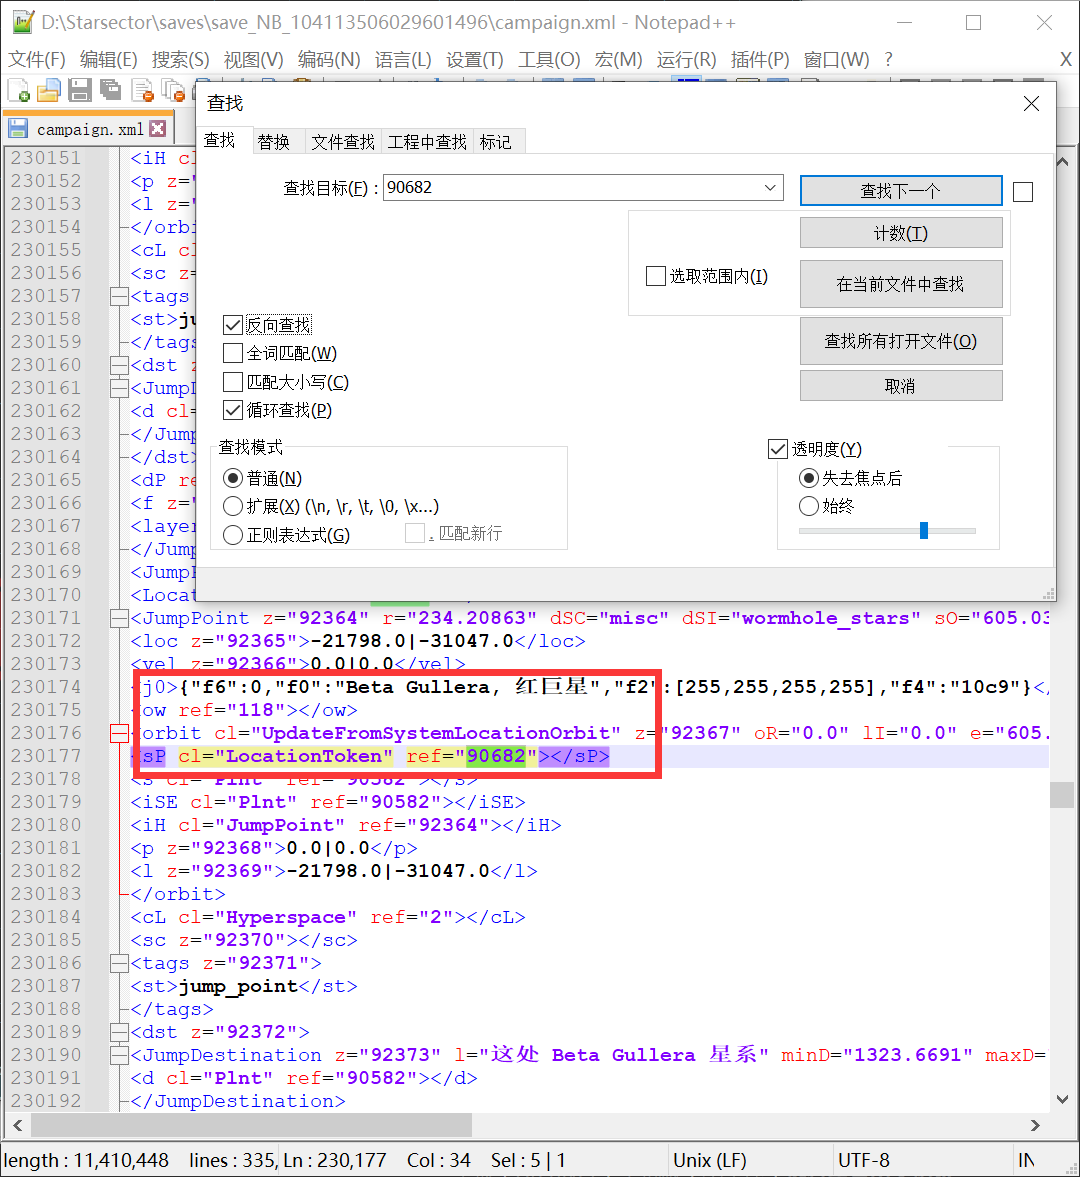The width and height of the screenshot is (1080, 1177).
Task: Open the 查找目标 search history dropdown
Action: tap(770, 188)
